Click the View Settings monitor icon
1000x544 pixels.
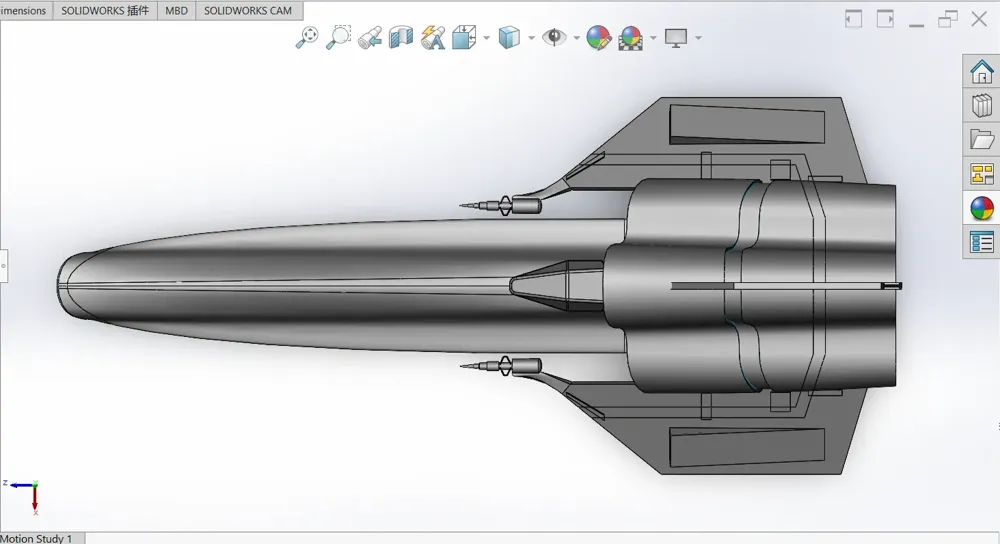[676, 38]
